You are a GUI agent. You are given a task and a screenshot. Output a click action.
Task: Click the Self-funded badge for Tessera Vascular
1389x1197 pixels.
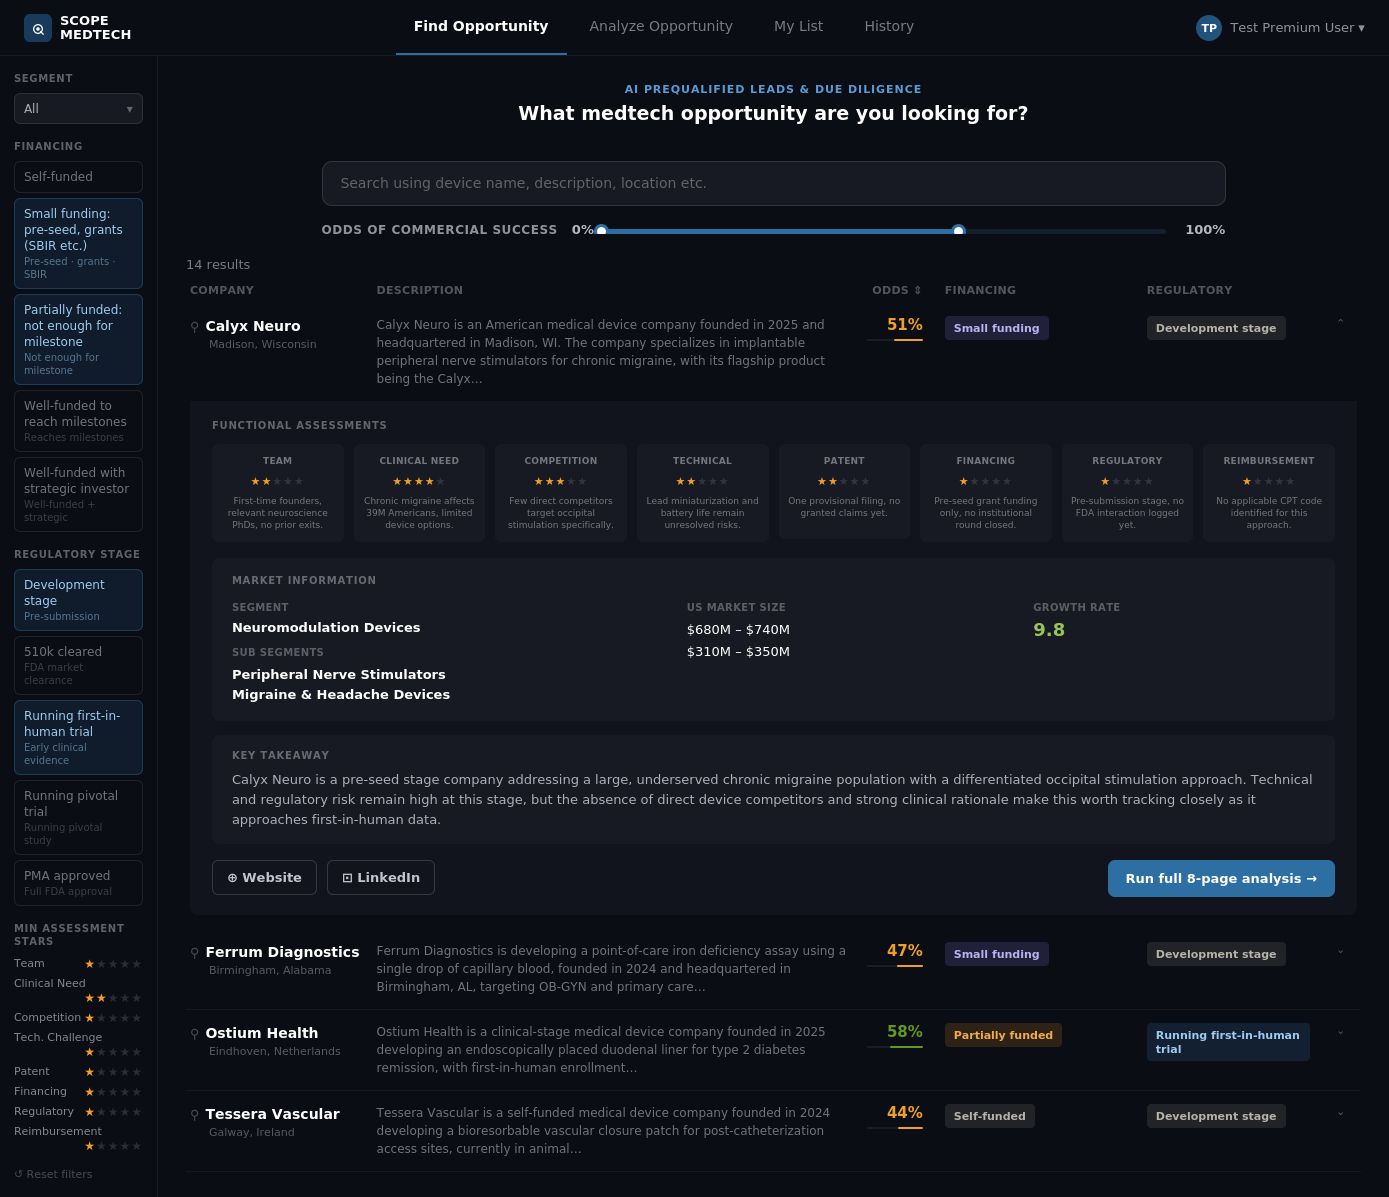[989, 1116]
